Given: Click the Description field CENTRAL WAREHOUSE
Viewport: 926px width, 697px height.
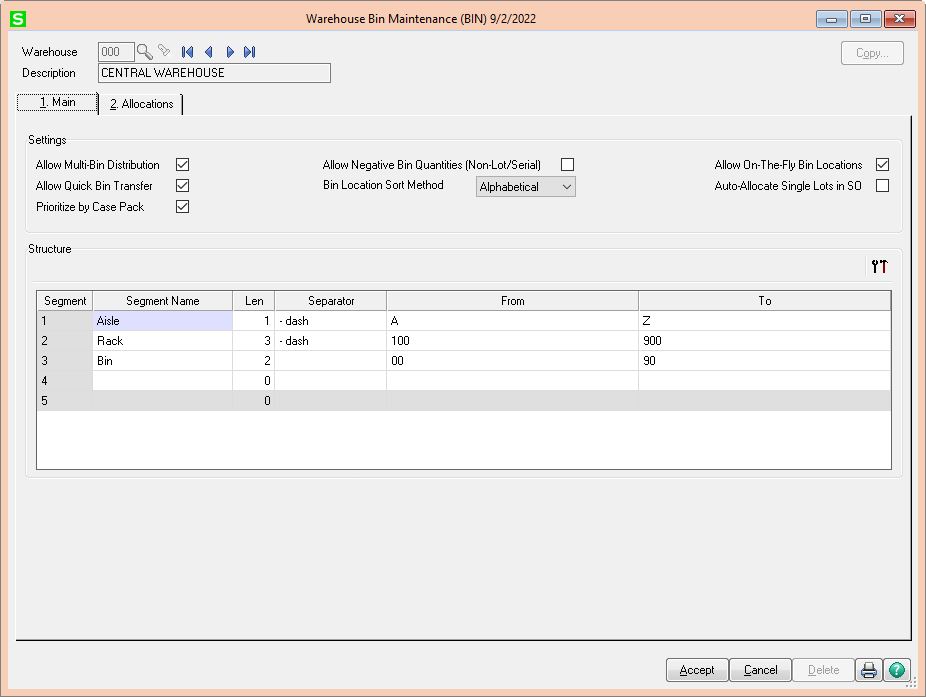Looking at the screenshot, I should click(214, 73).
